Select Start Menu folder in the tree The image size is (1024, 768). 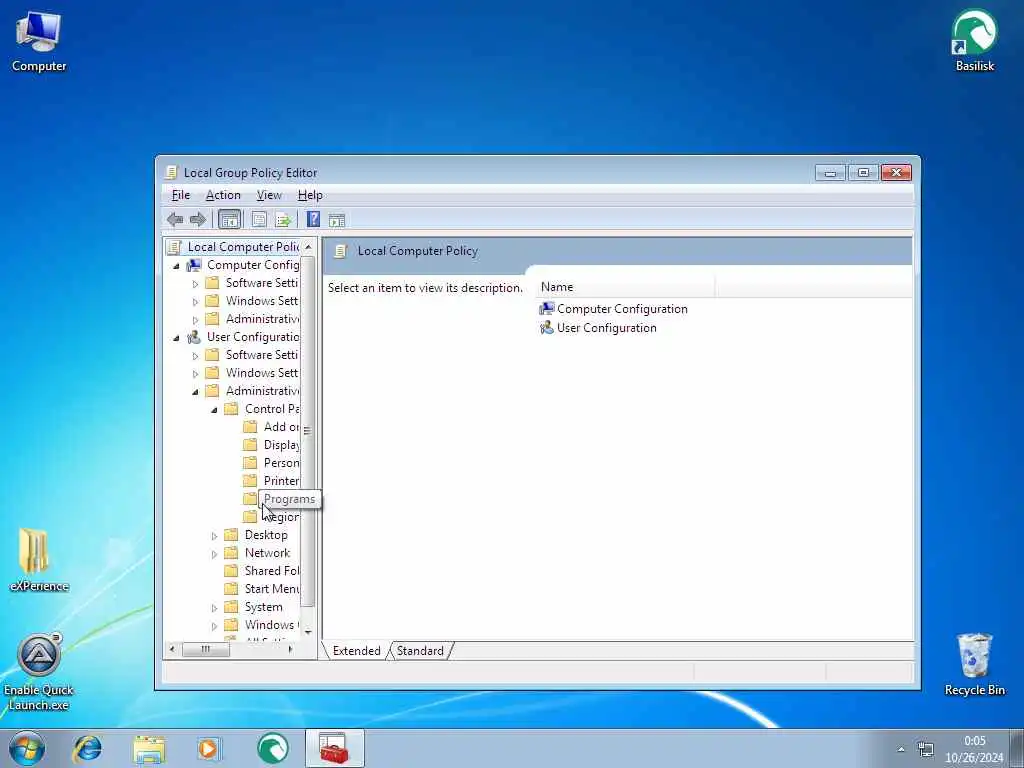click(x=272, y=588)
